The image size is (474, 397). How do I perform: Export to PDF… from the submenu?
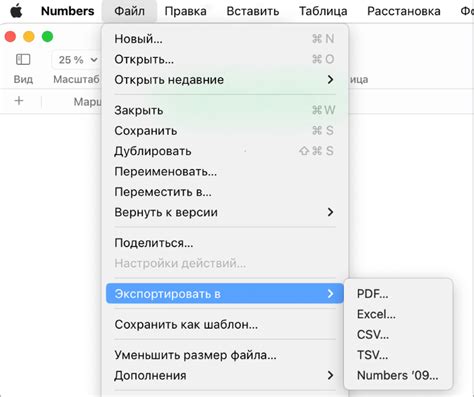(x=398, y=294)
